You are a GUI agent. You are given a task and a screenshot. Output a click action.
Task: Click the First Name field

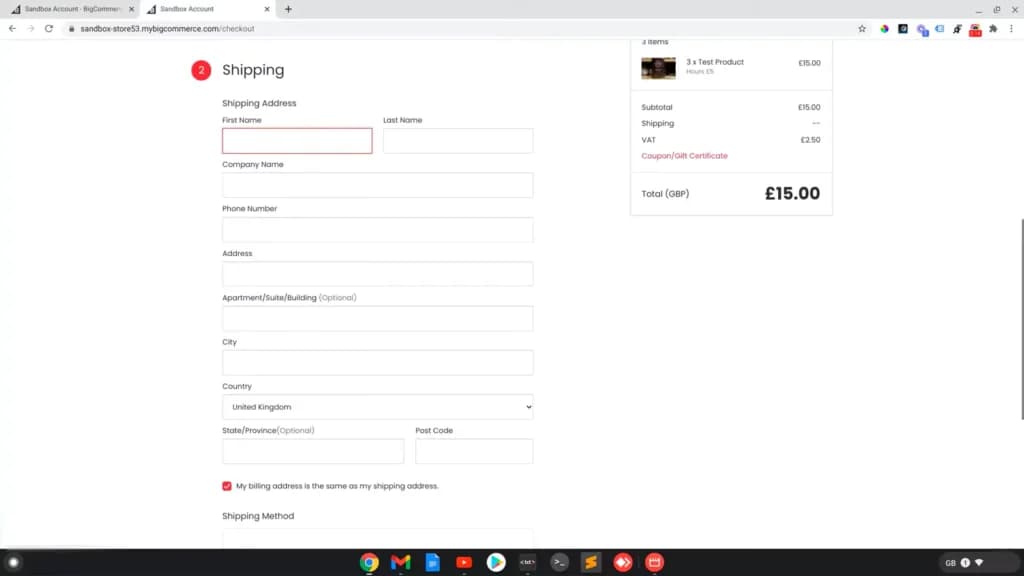pyautogui.click(x=297, y=141)
